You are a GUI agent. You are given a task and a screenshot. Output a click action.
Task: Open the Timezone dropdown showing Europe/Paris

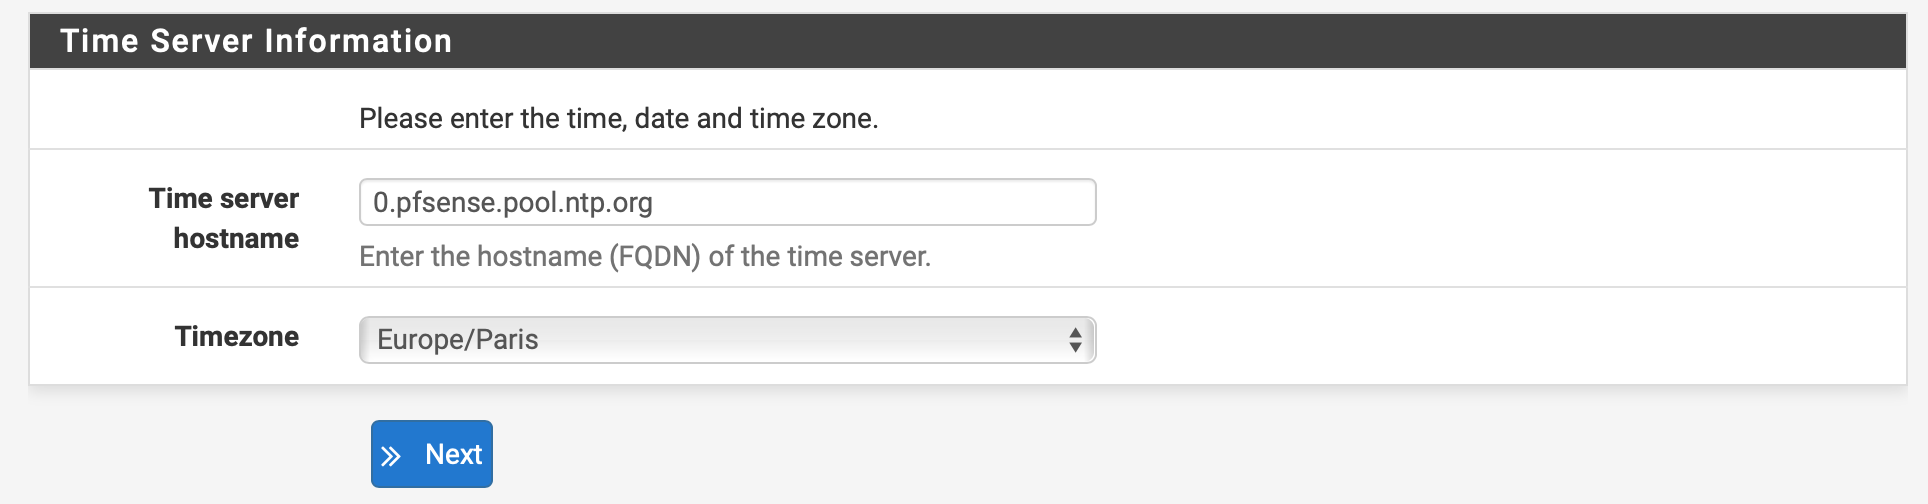[727, 340]
